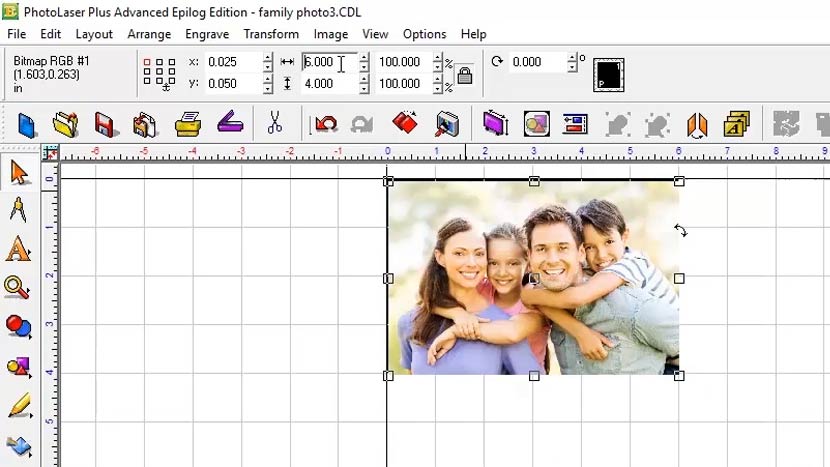Screen dimensions: 830x467
Task: Increase the width value with spinner
Action: pos(364,57)
